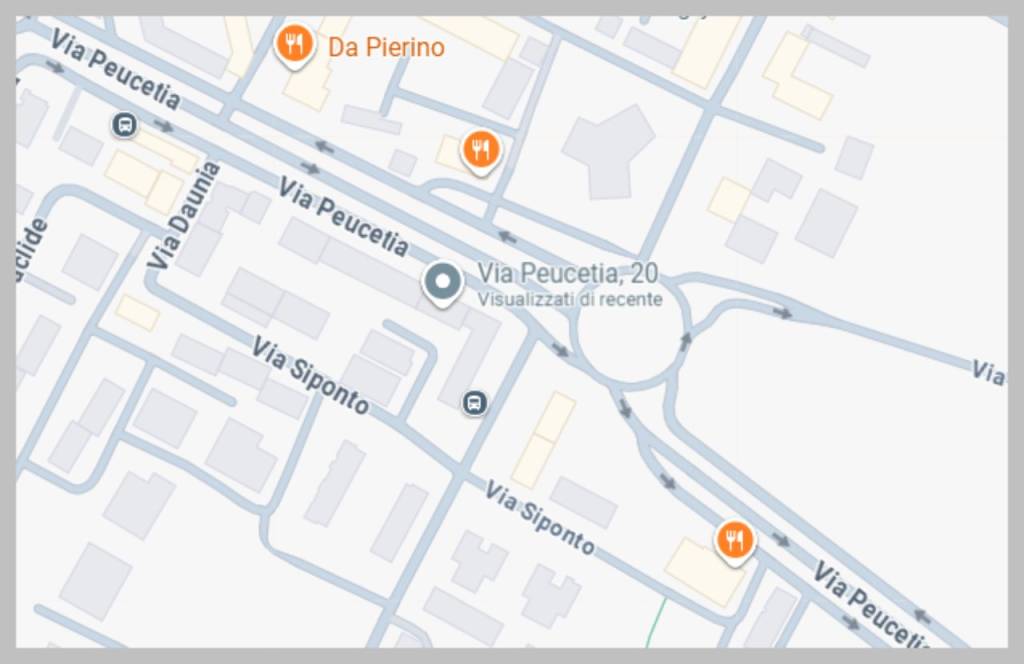
Task: Click the up arrow on the roundabout
Action: (x=685, y=341)
